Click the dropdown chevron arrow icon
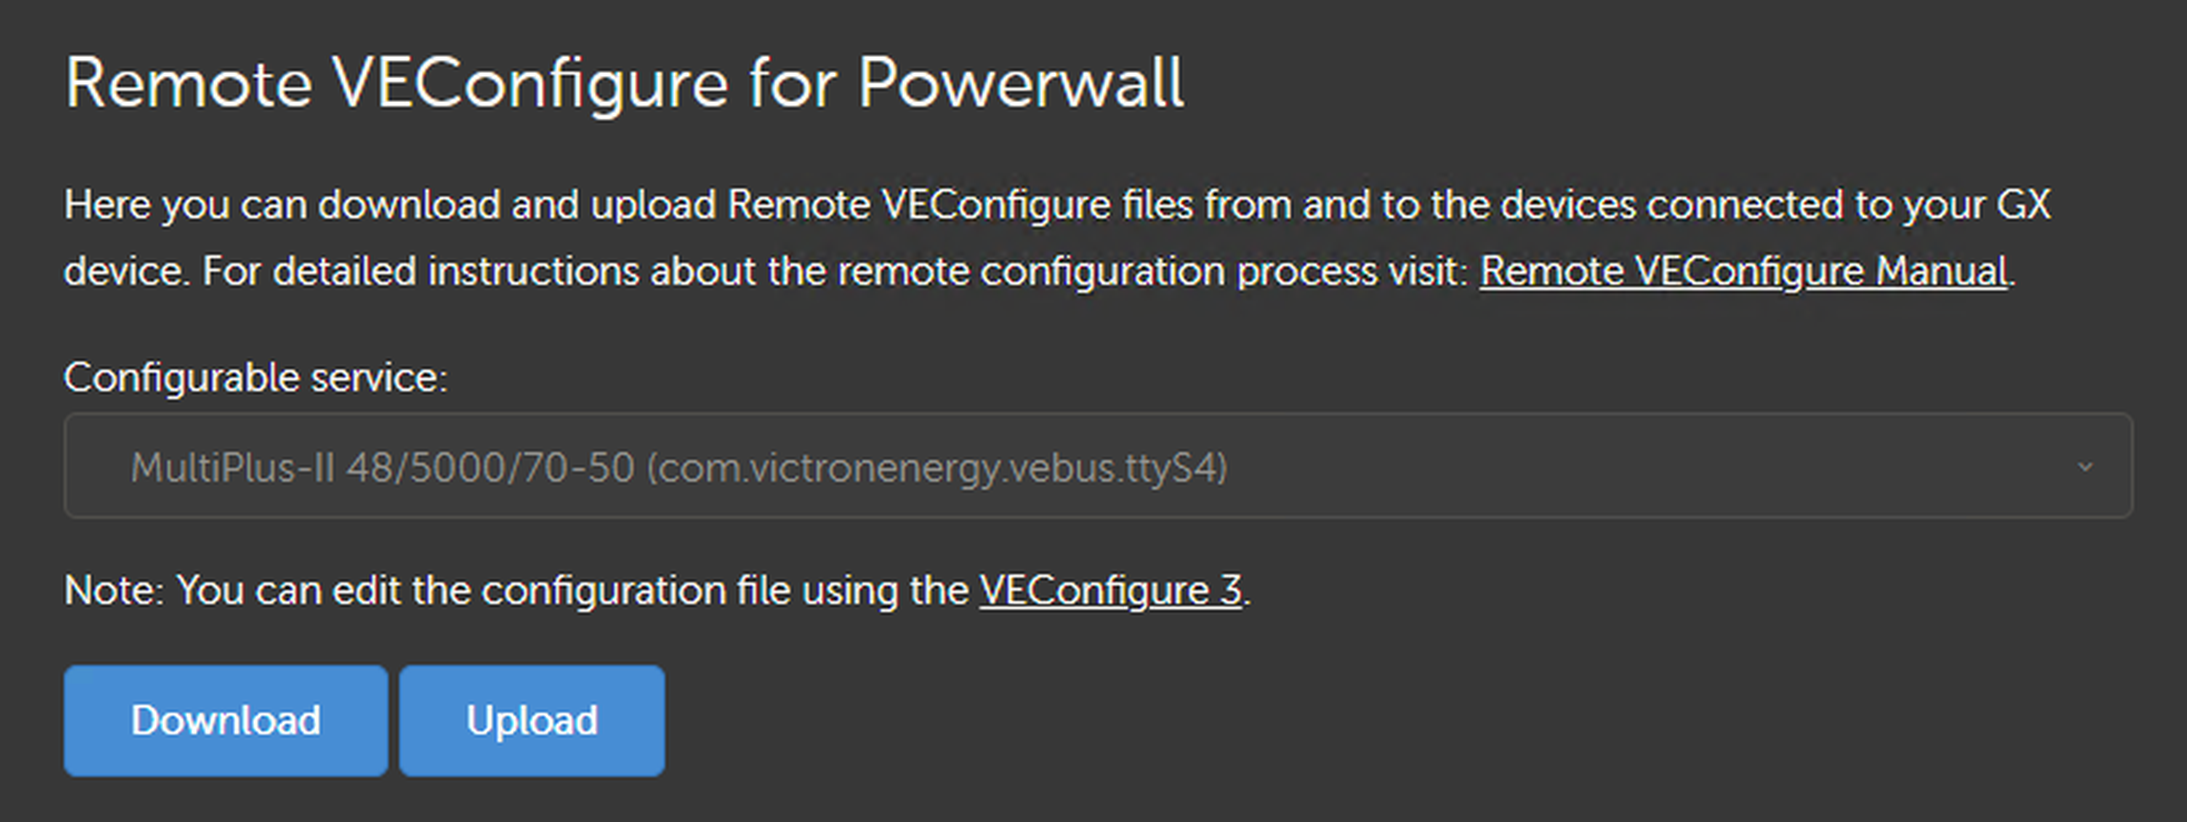Viewport: 2187px width, 822px height. tap(2085, 467)
